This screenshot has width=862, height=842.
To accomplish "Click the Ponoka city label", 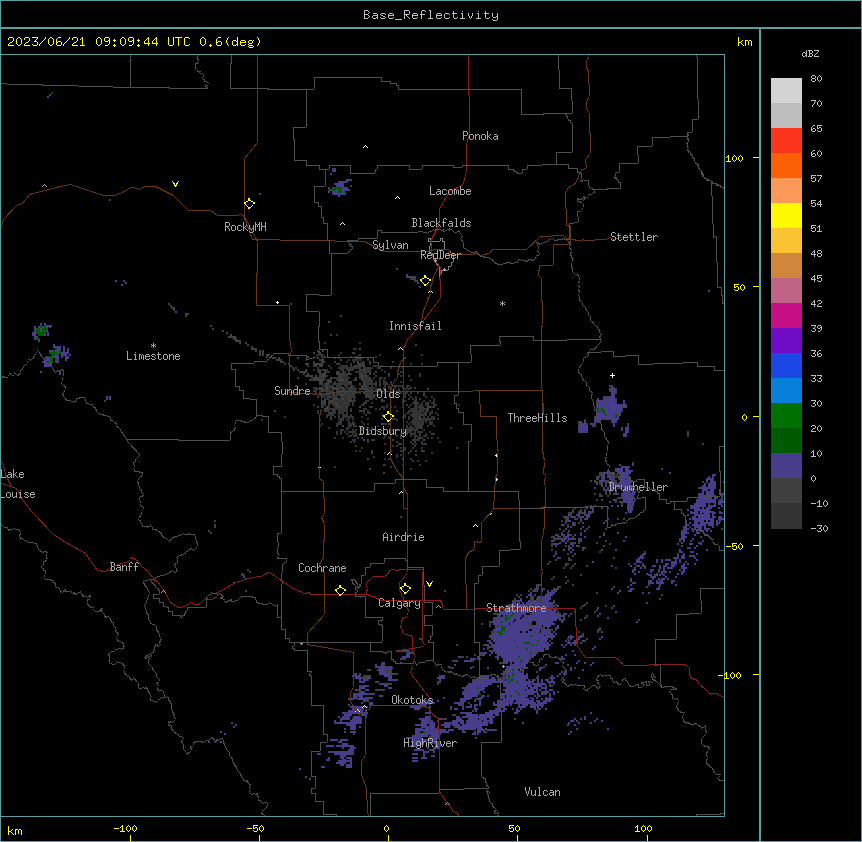I will [x=480, y=136].
